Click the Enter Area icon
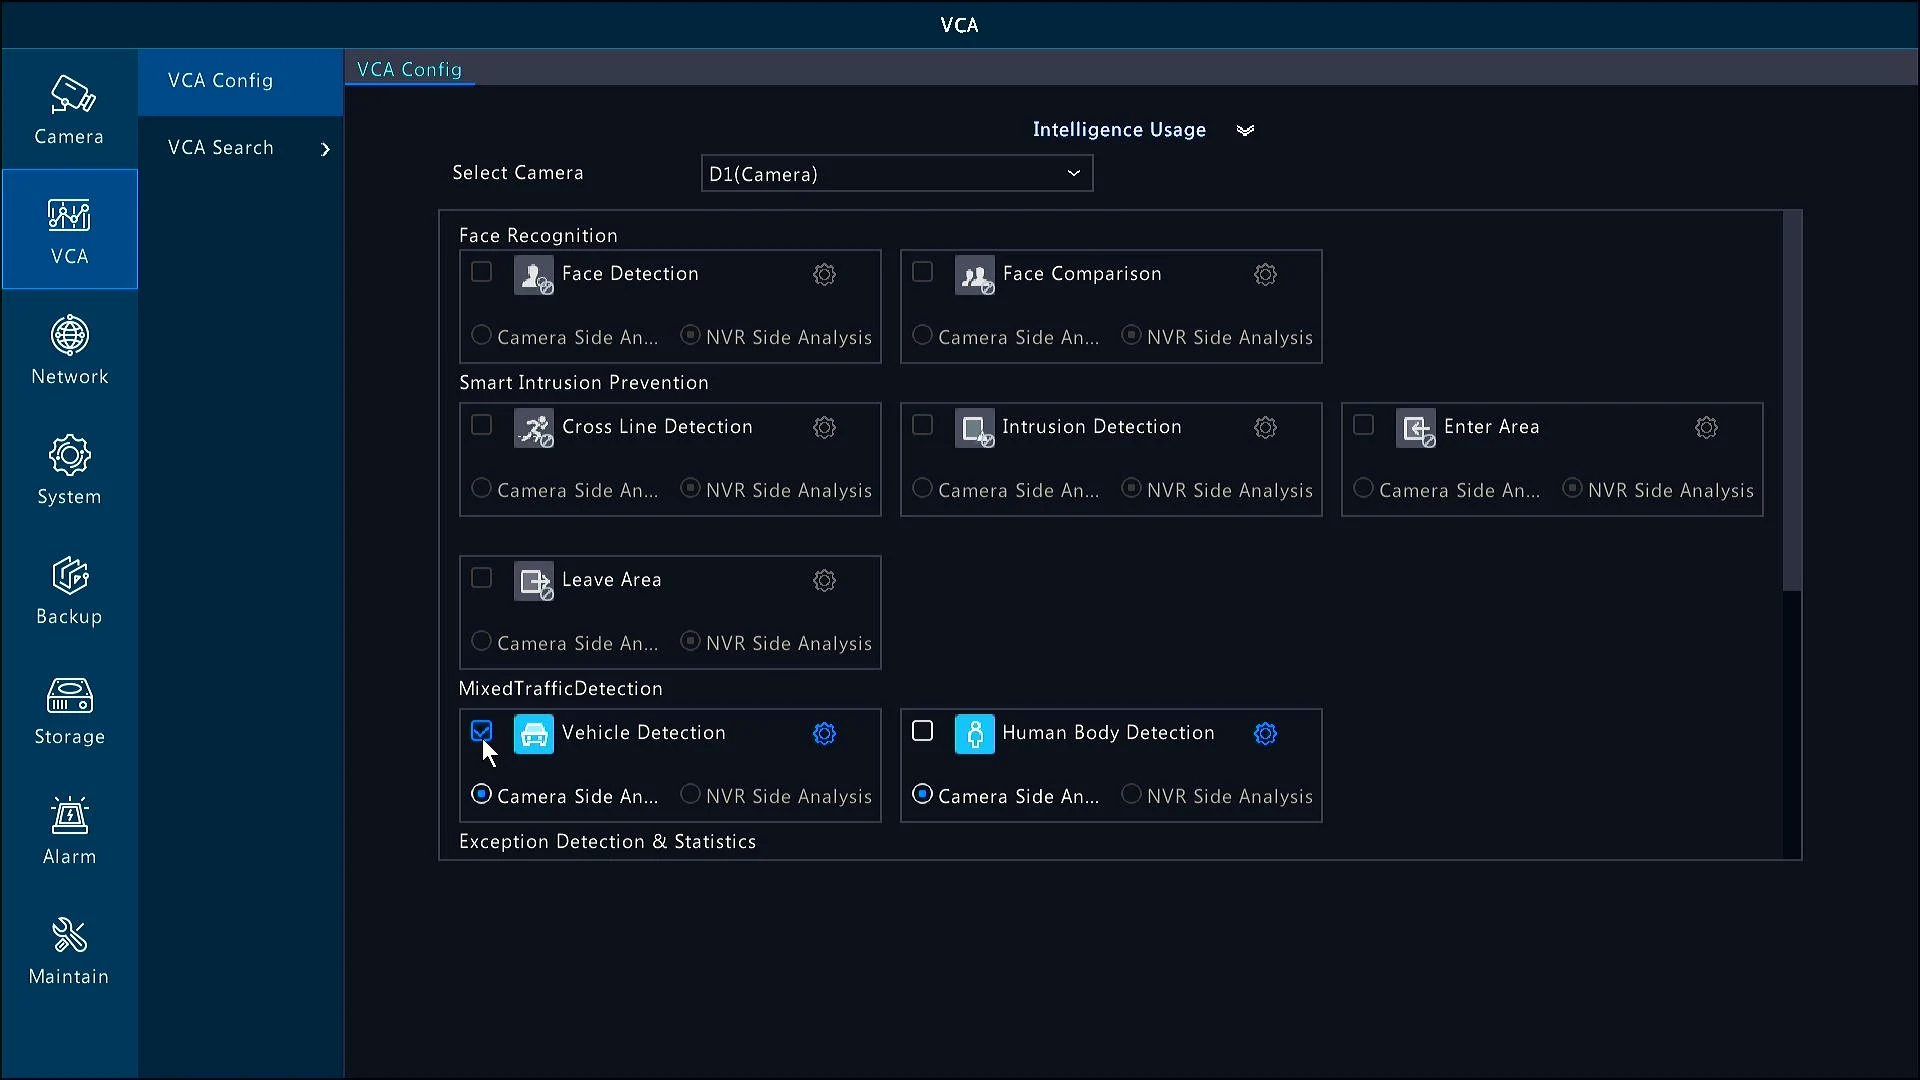1920x1080 pixels. (x=1416, y=426)
